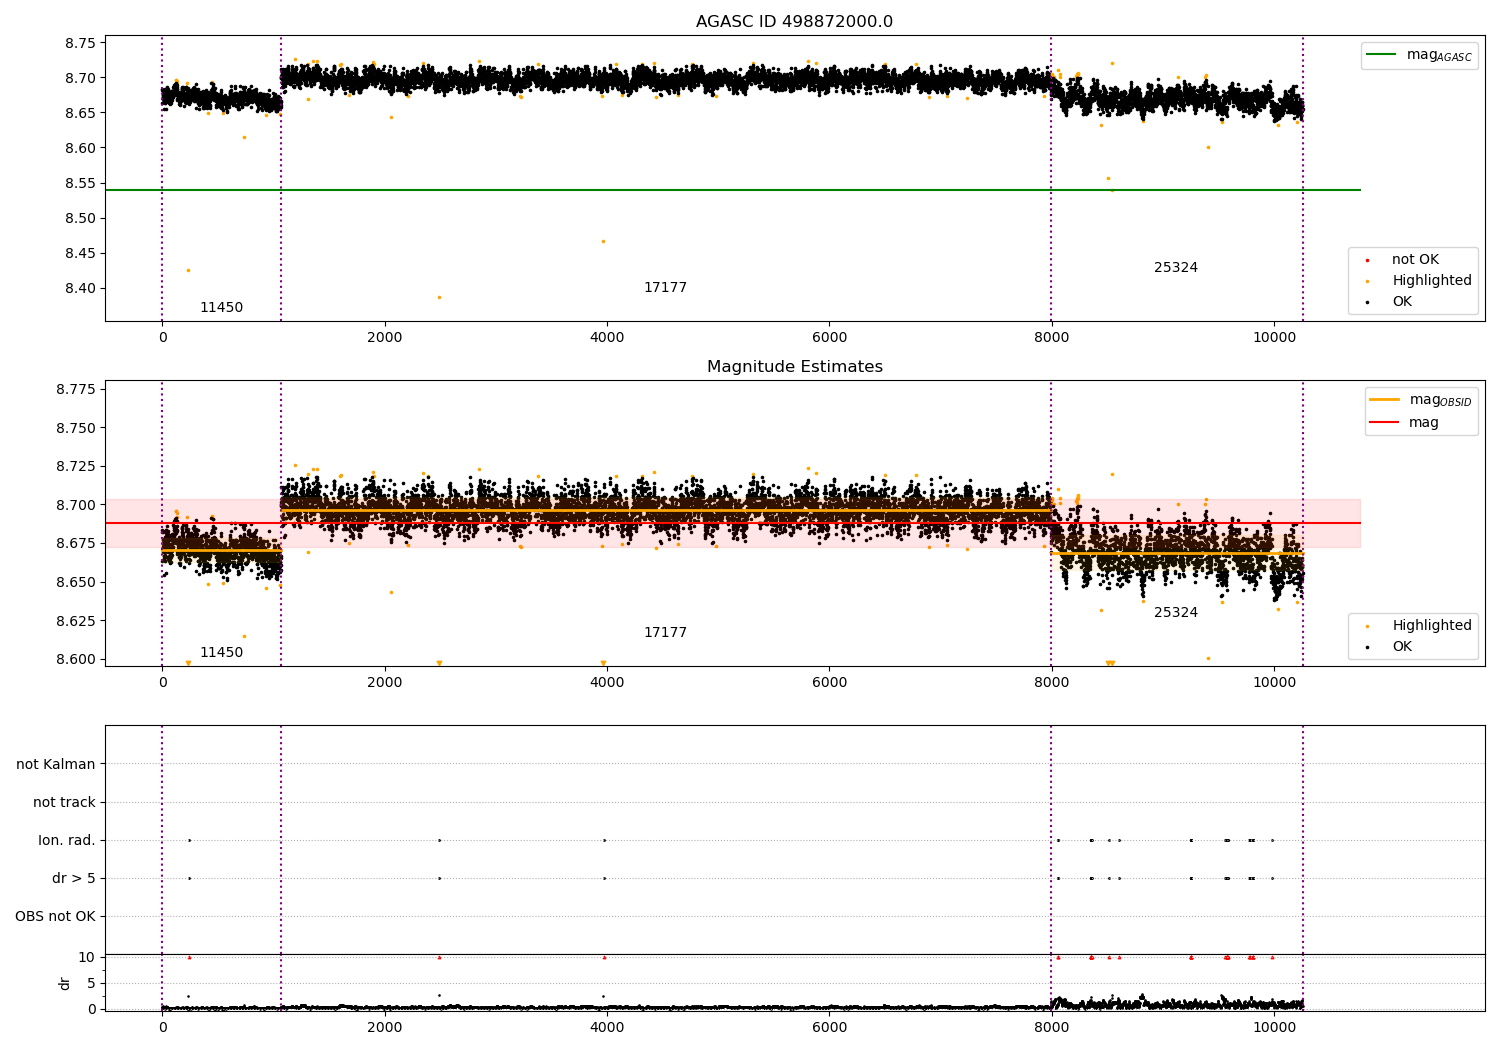Click the y-axis tick label "8.70"
The width and height of the screenshot is (1500, 1050).
click(80, 78)
